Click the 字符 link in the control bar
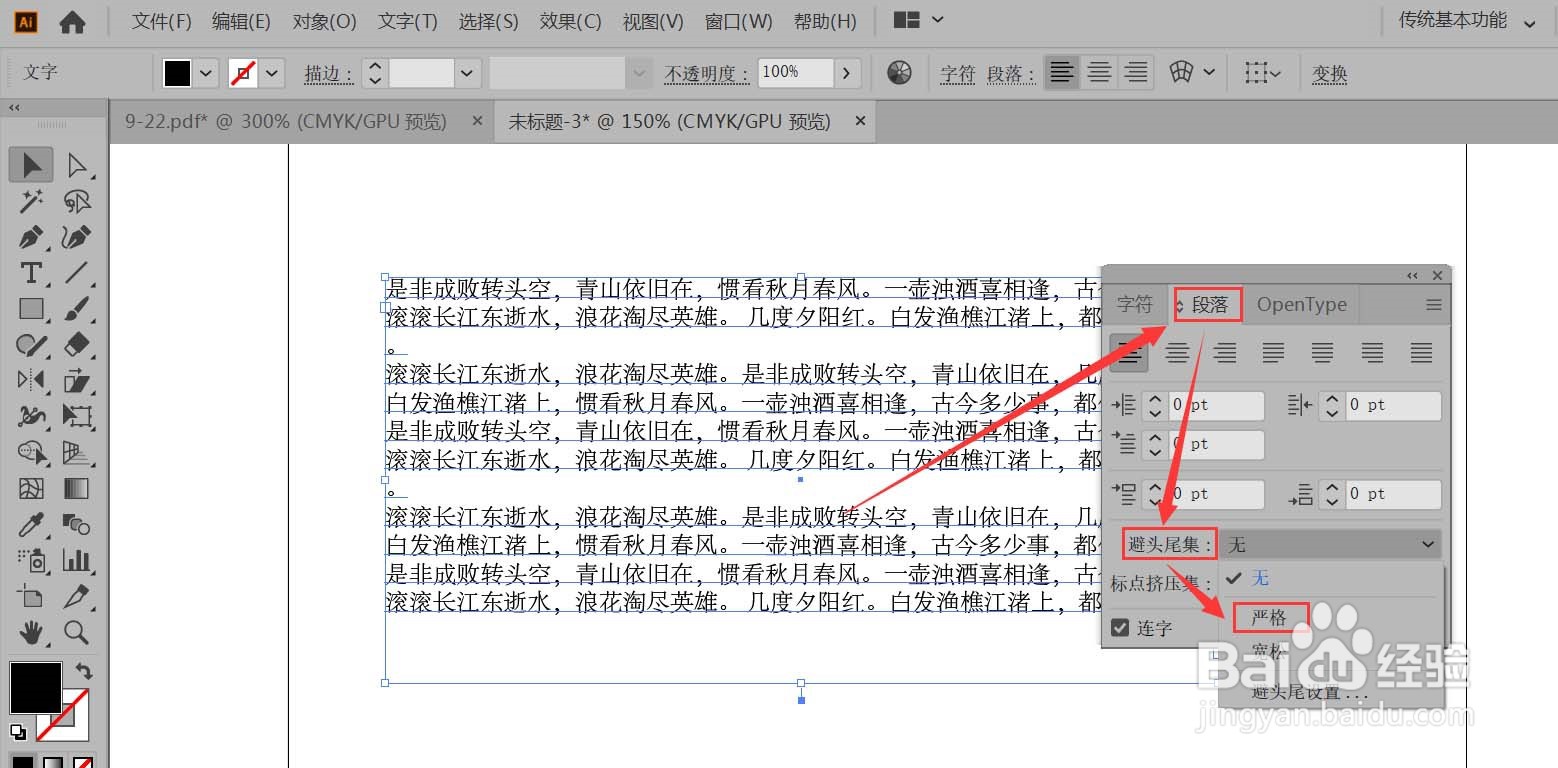 point(956,72)
